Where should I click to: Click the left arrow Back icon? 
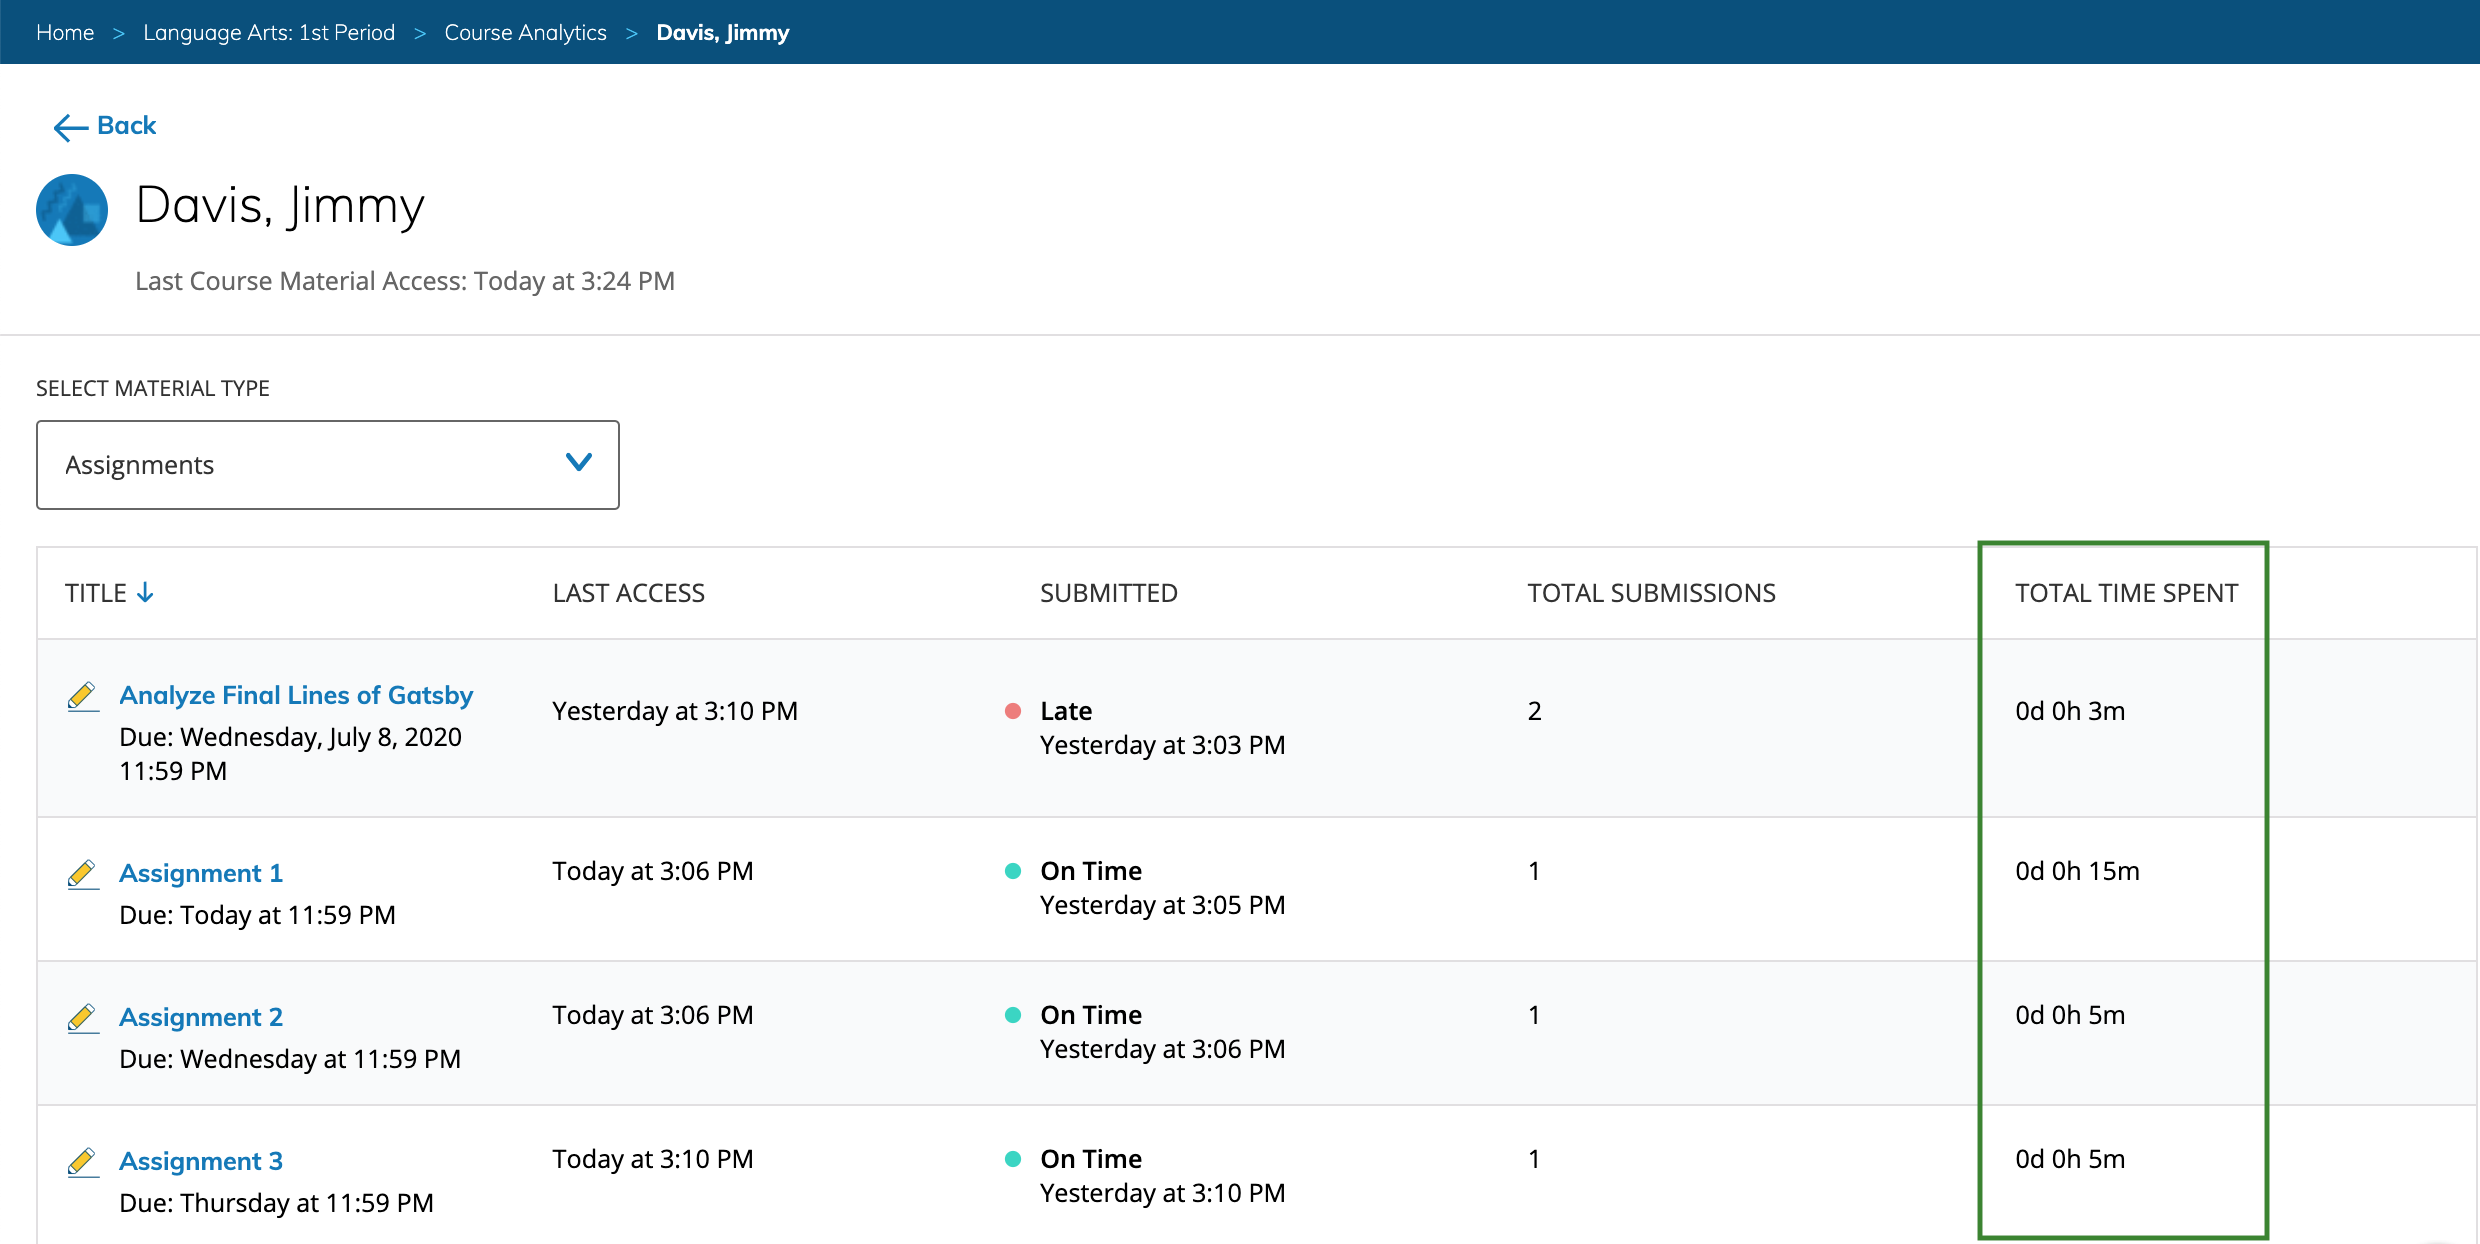pyautogui.click(x=70, y=127)
